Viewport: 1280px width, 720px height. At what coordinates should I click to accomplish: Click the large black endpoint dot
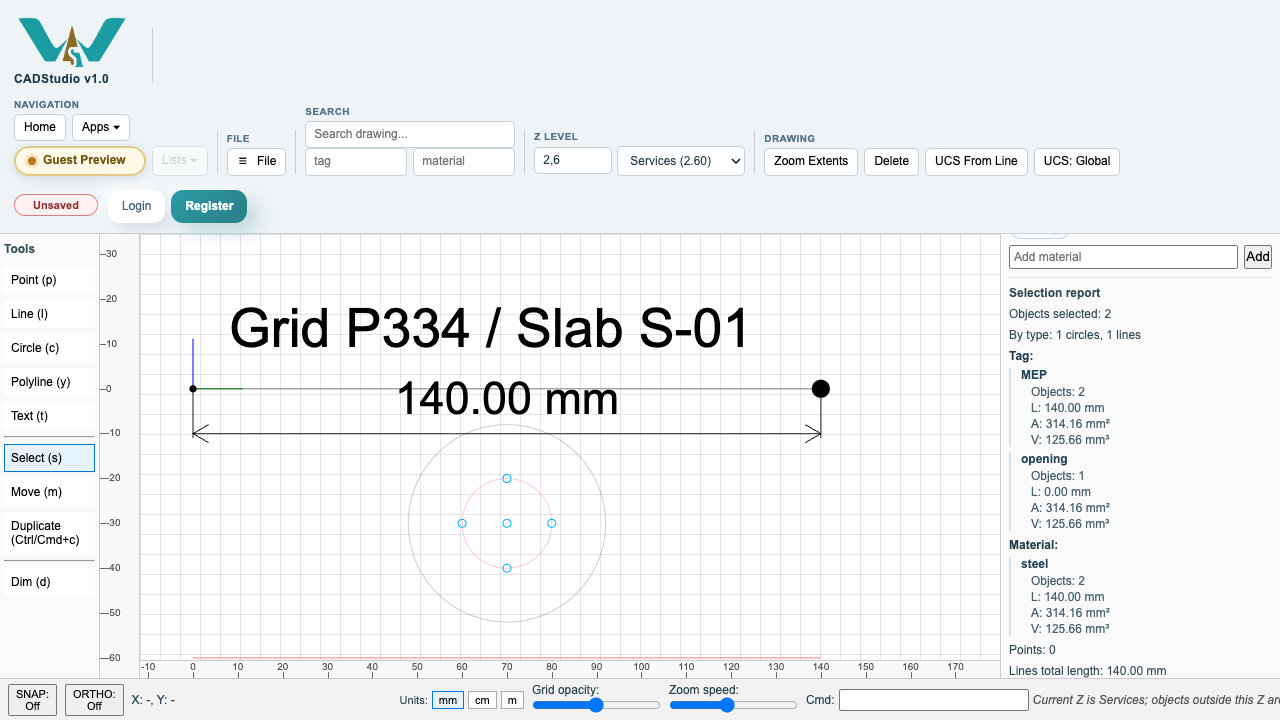point(821,388)
